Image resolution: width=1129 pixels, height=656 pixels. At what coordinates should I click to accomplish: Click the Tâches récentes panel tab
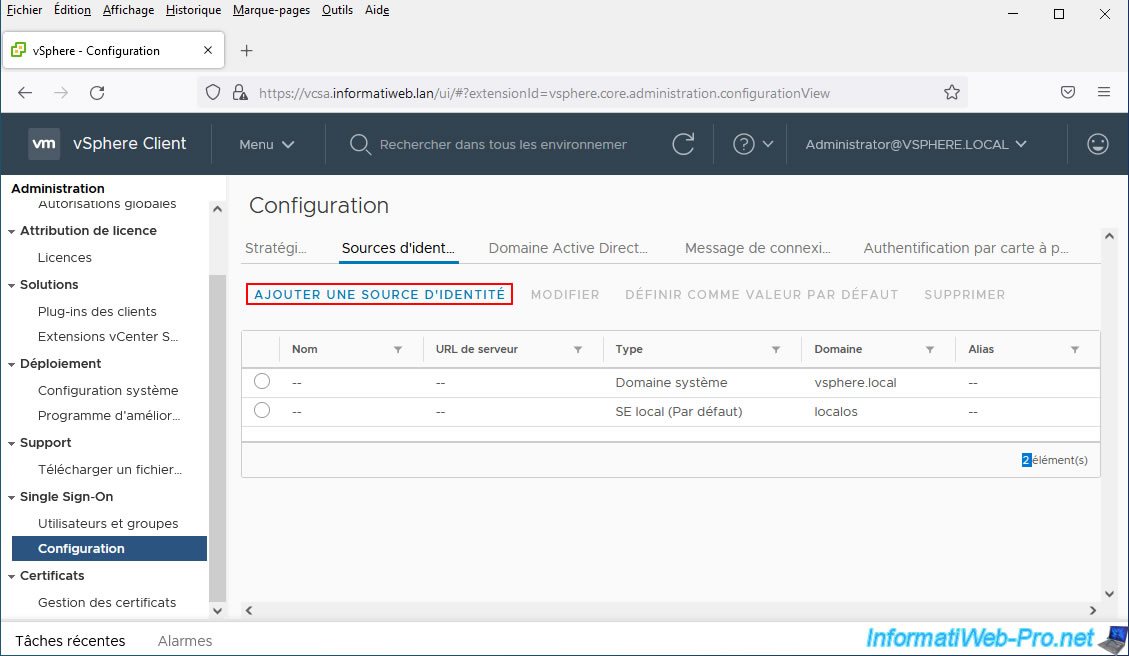coord(71,641)
